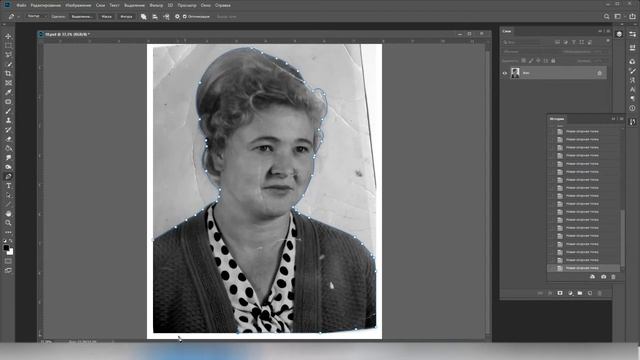The width and height of the screenshot is (640, 360).
Task: Select the Type tool
Action: 8,186
